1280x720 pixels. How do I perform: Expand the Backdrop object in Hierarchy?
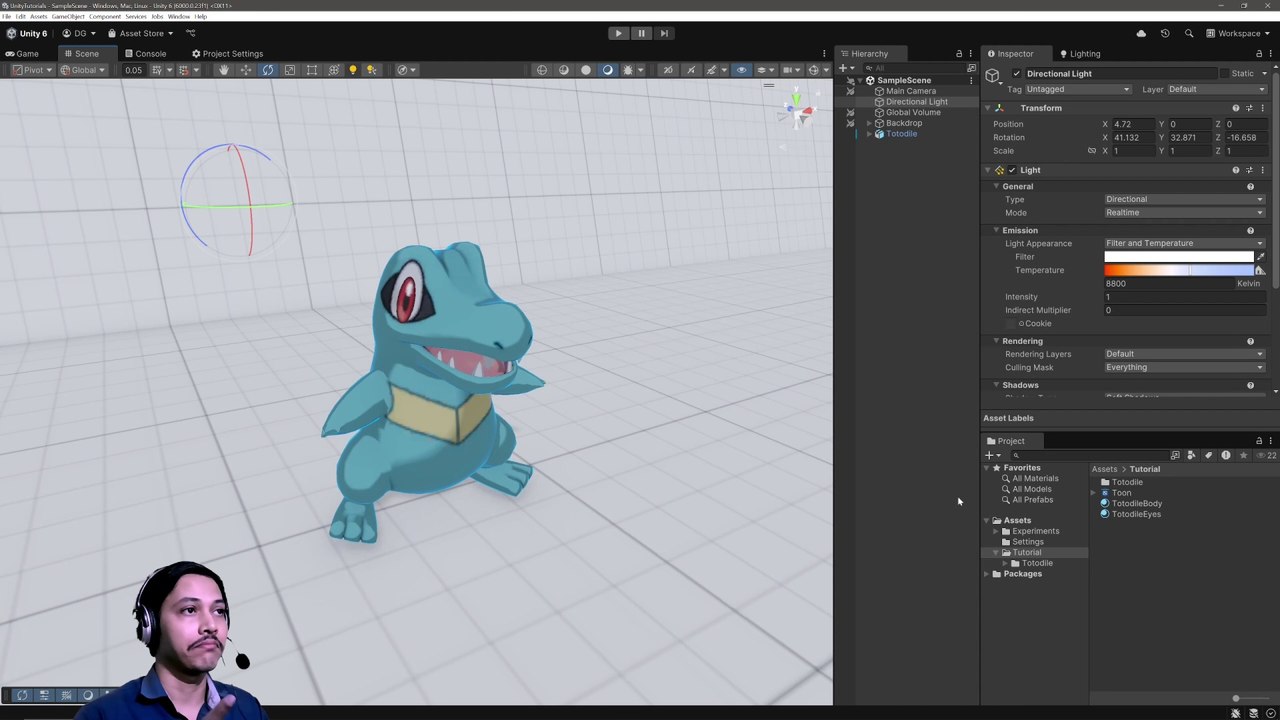[x=869, y=123]
